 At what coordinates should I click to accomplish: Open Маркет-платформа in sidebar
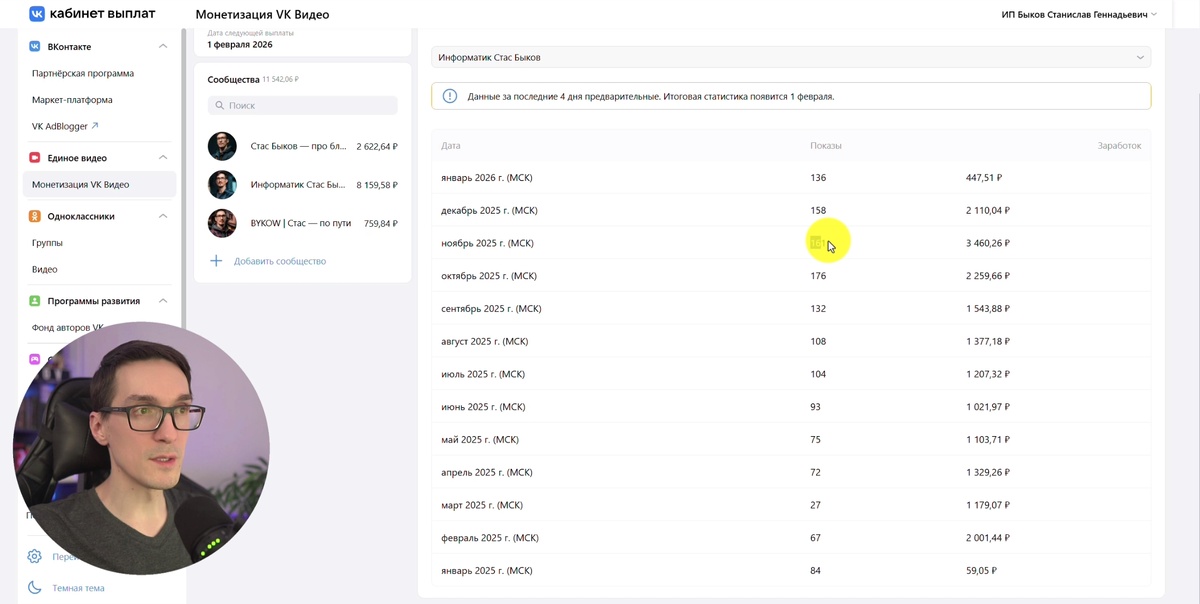(x=72, y=100)
